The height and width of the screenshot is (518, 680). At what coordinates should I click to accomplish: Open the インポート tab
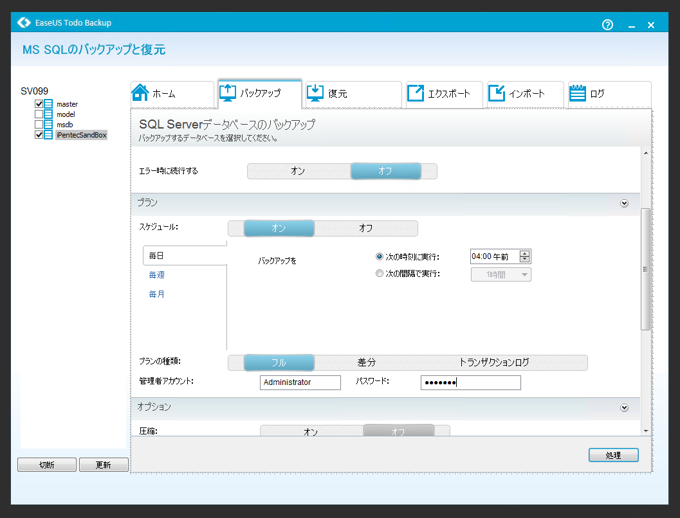(525, 94)
